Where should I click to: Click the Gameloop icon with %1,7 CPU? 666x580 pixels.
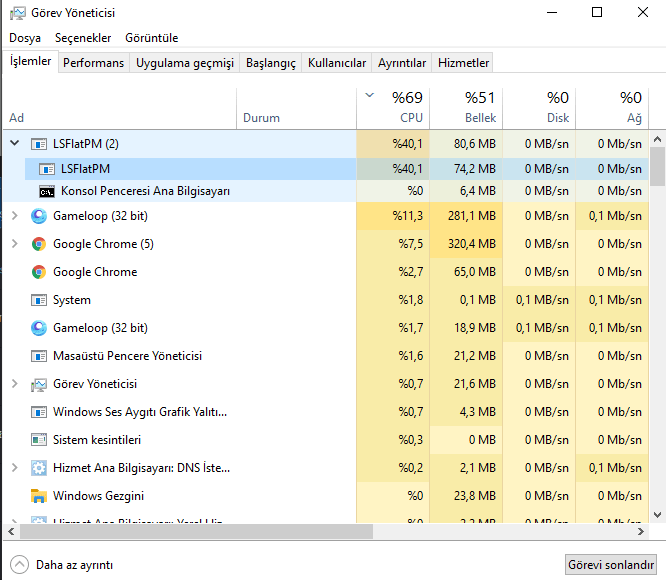[x=39, y=328]
